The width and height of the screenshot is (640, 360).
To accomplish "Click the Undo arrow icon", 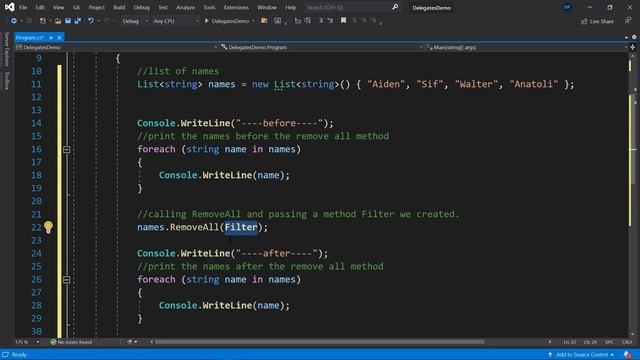I will [91, 21].
